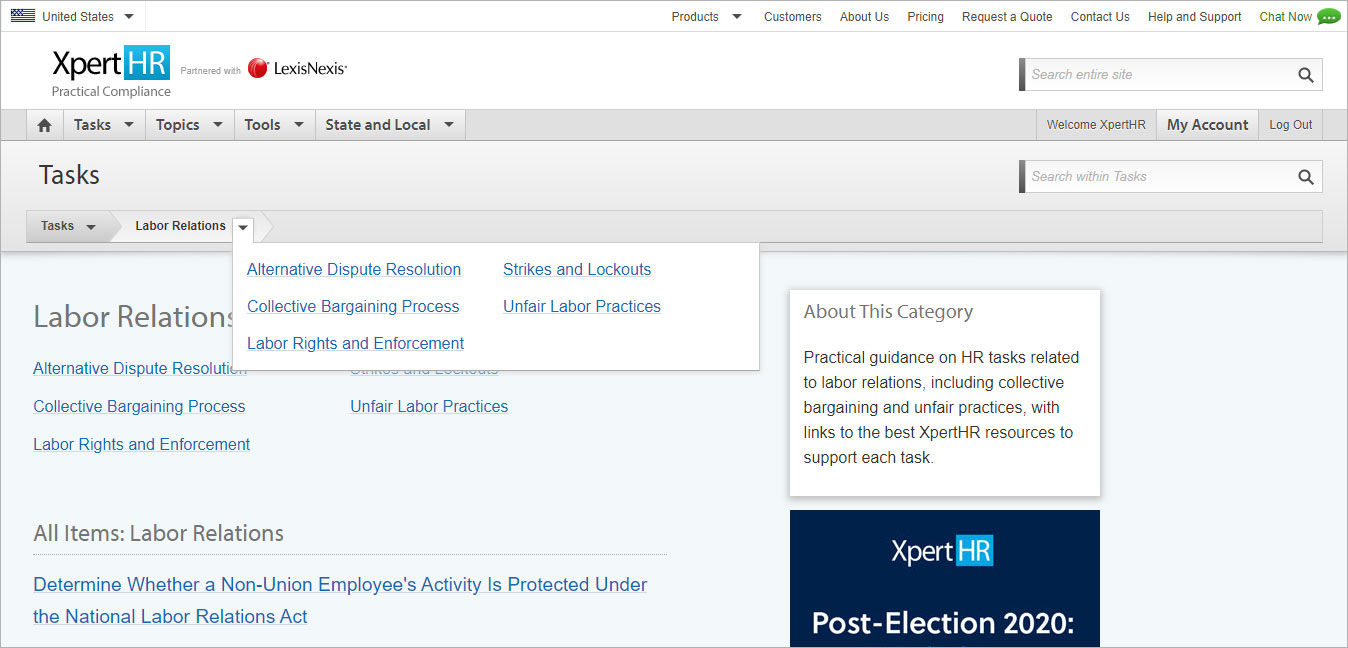Select Strikes and Lockouts in dropdown
This screenshot has height=648, width=1348.
click(x=577, y=270)
